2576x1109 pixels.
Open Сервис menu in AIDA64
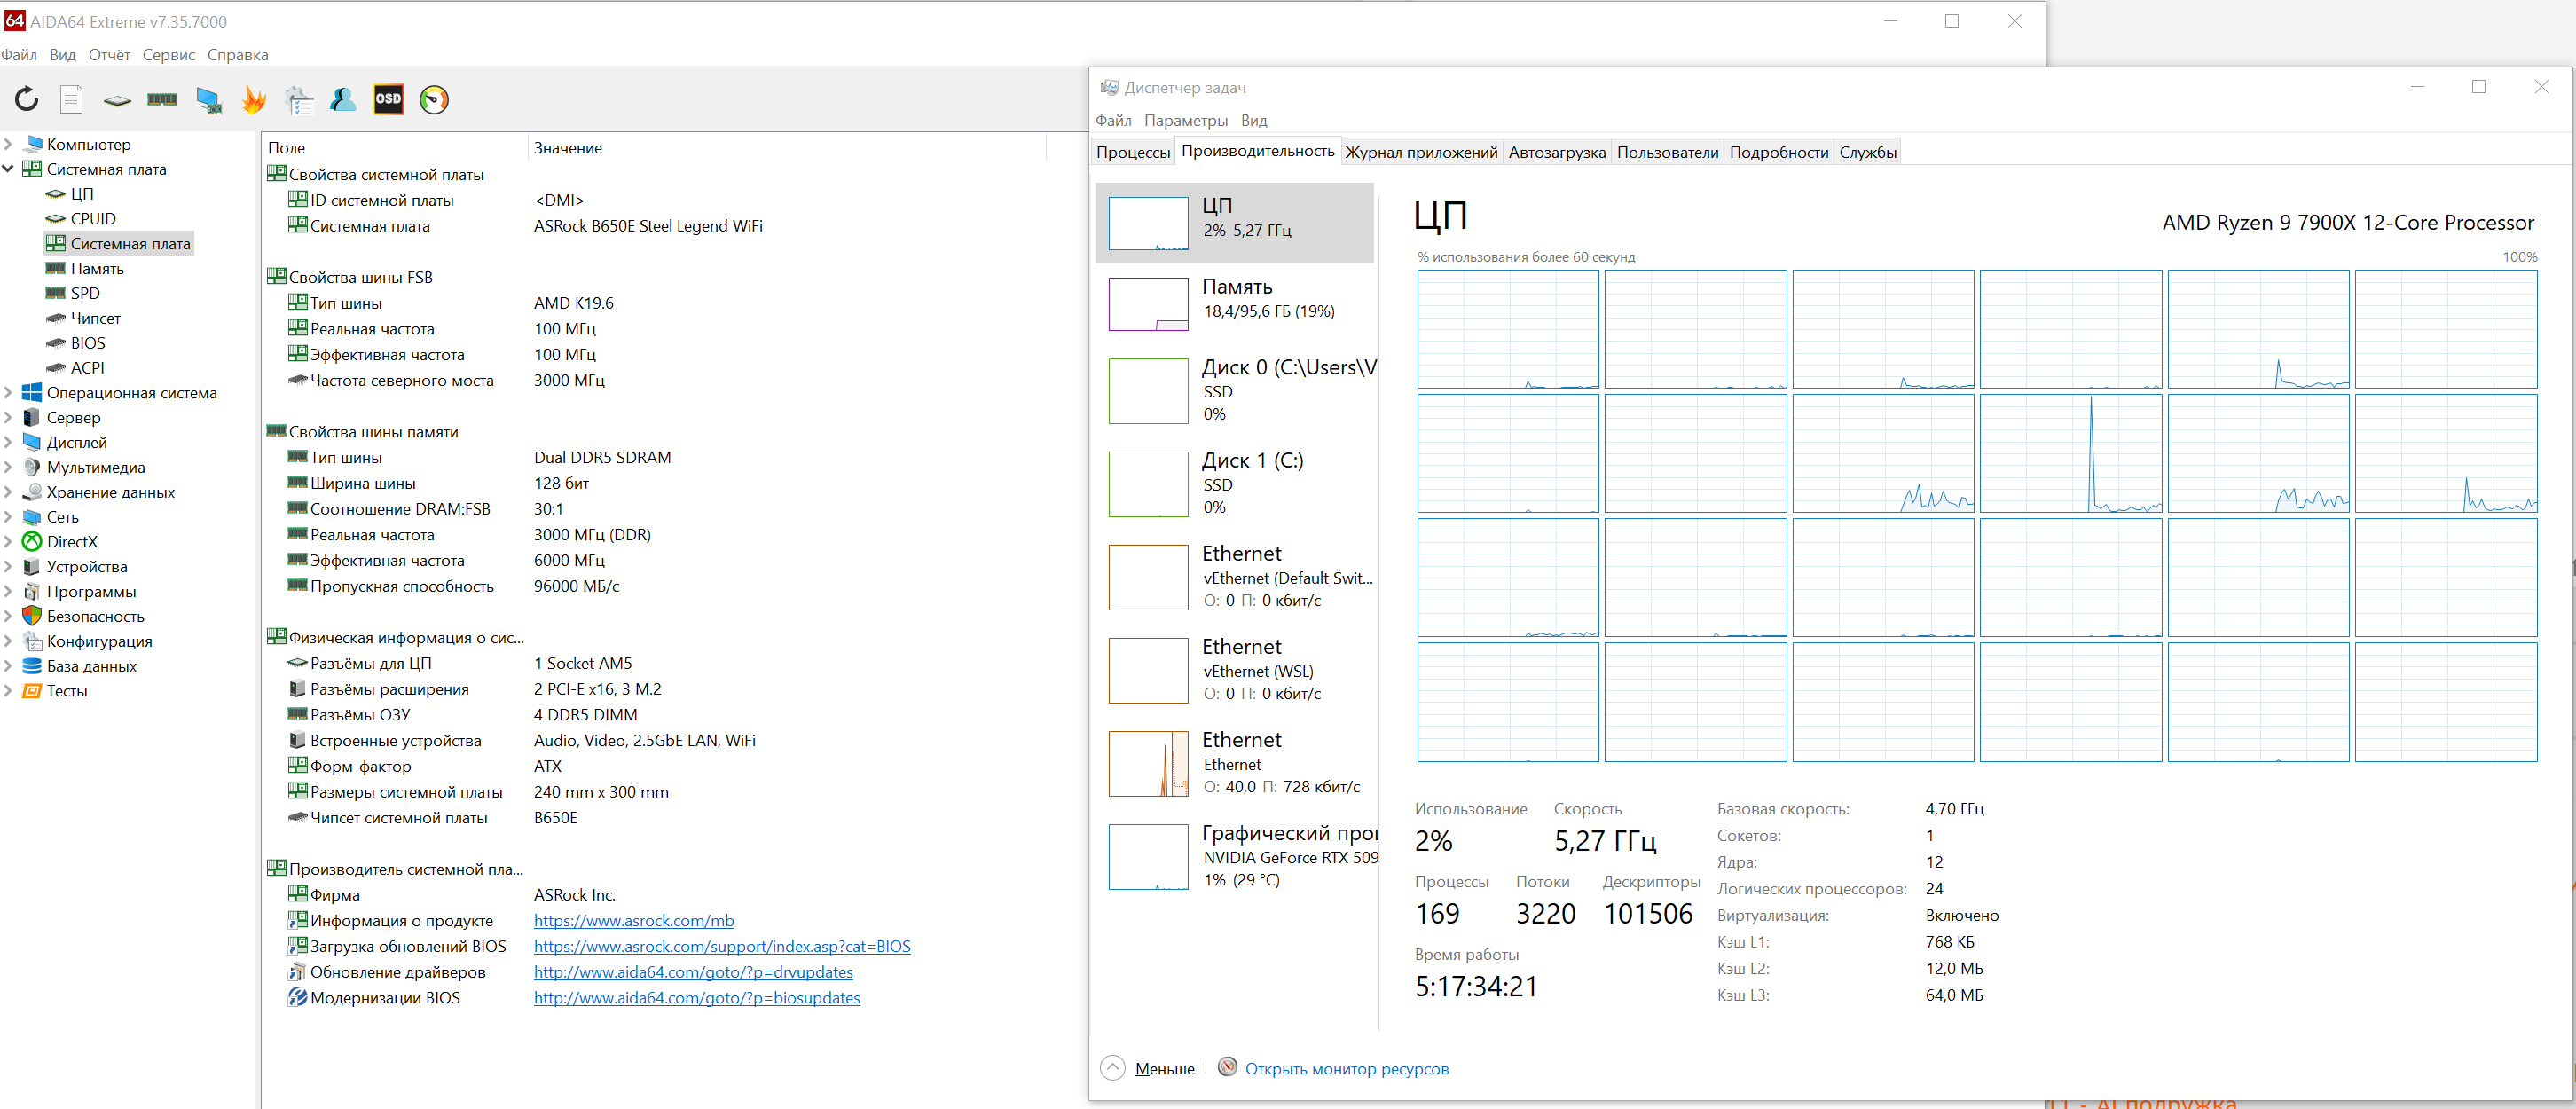(x=168, y=55)
